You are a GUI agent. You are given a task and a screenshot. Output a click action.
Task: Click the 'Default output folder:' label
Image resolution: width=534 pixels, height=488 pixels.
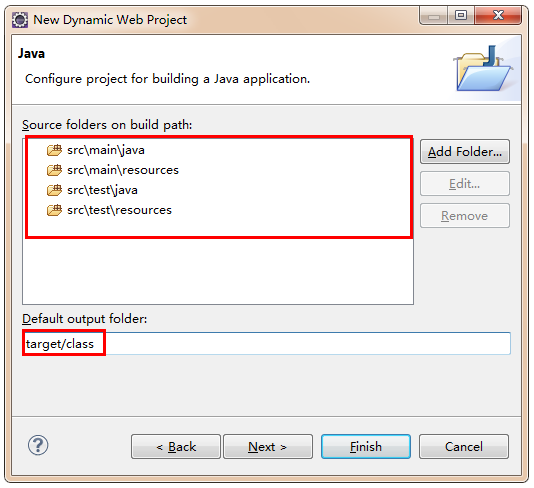tap(84, 319)
